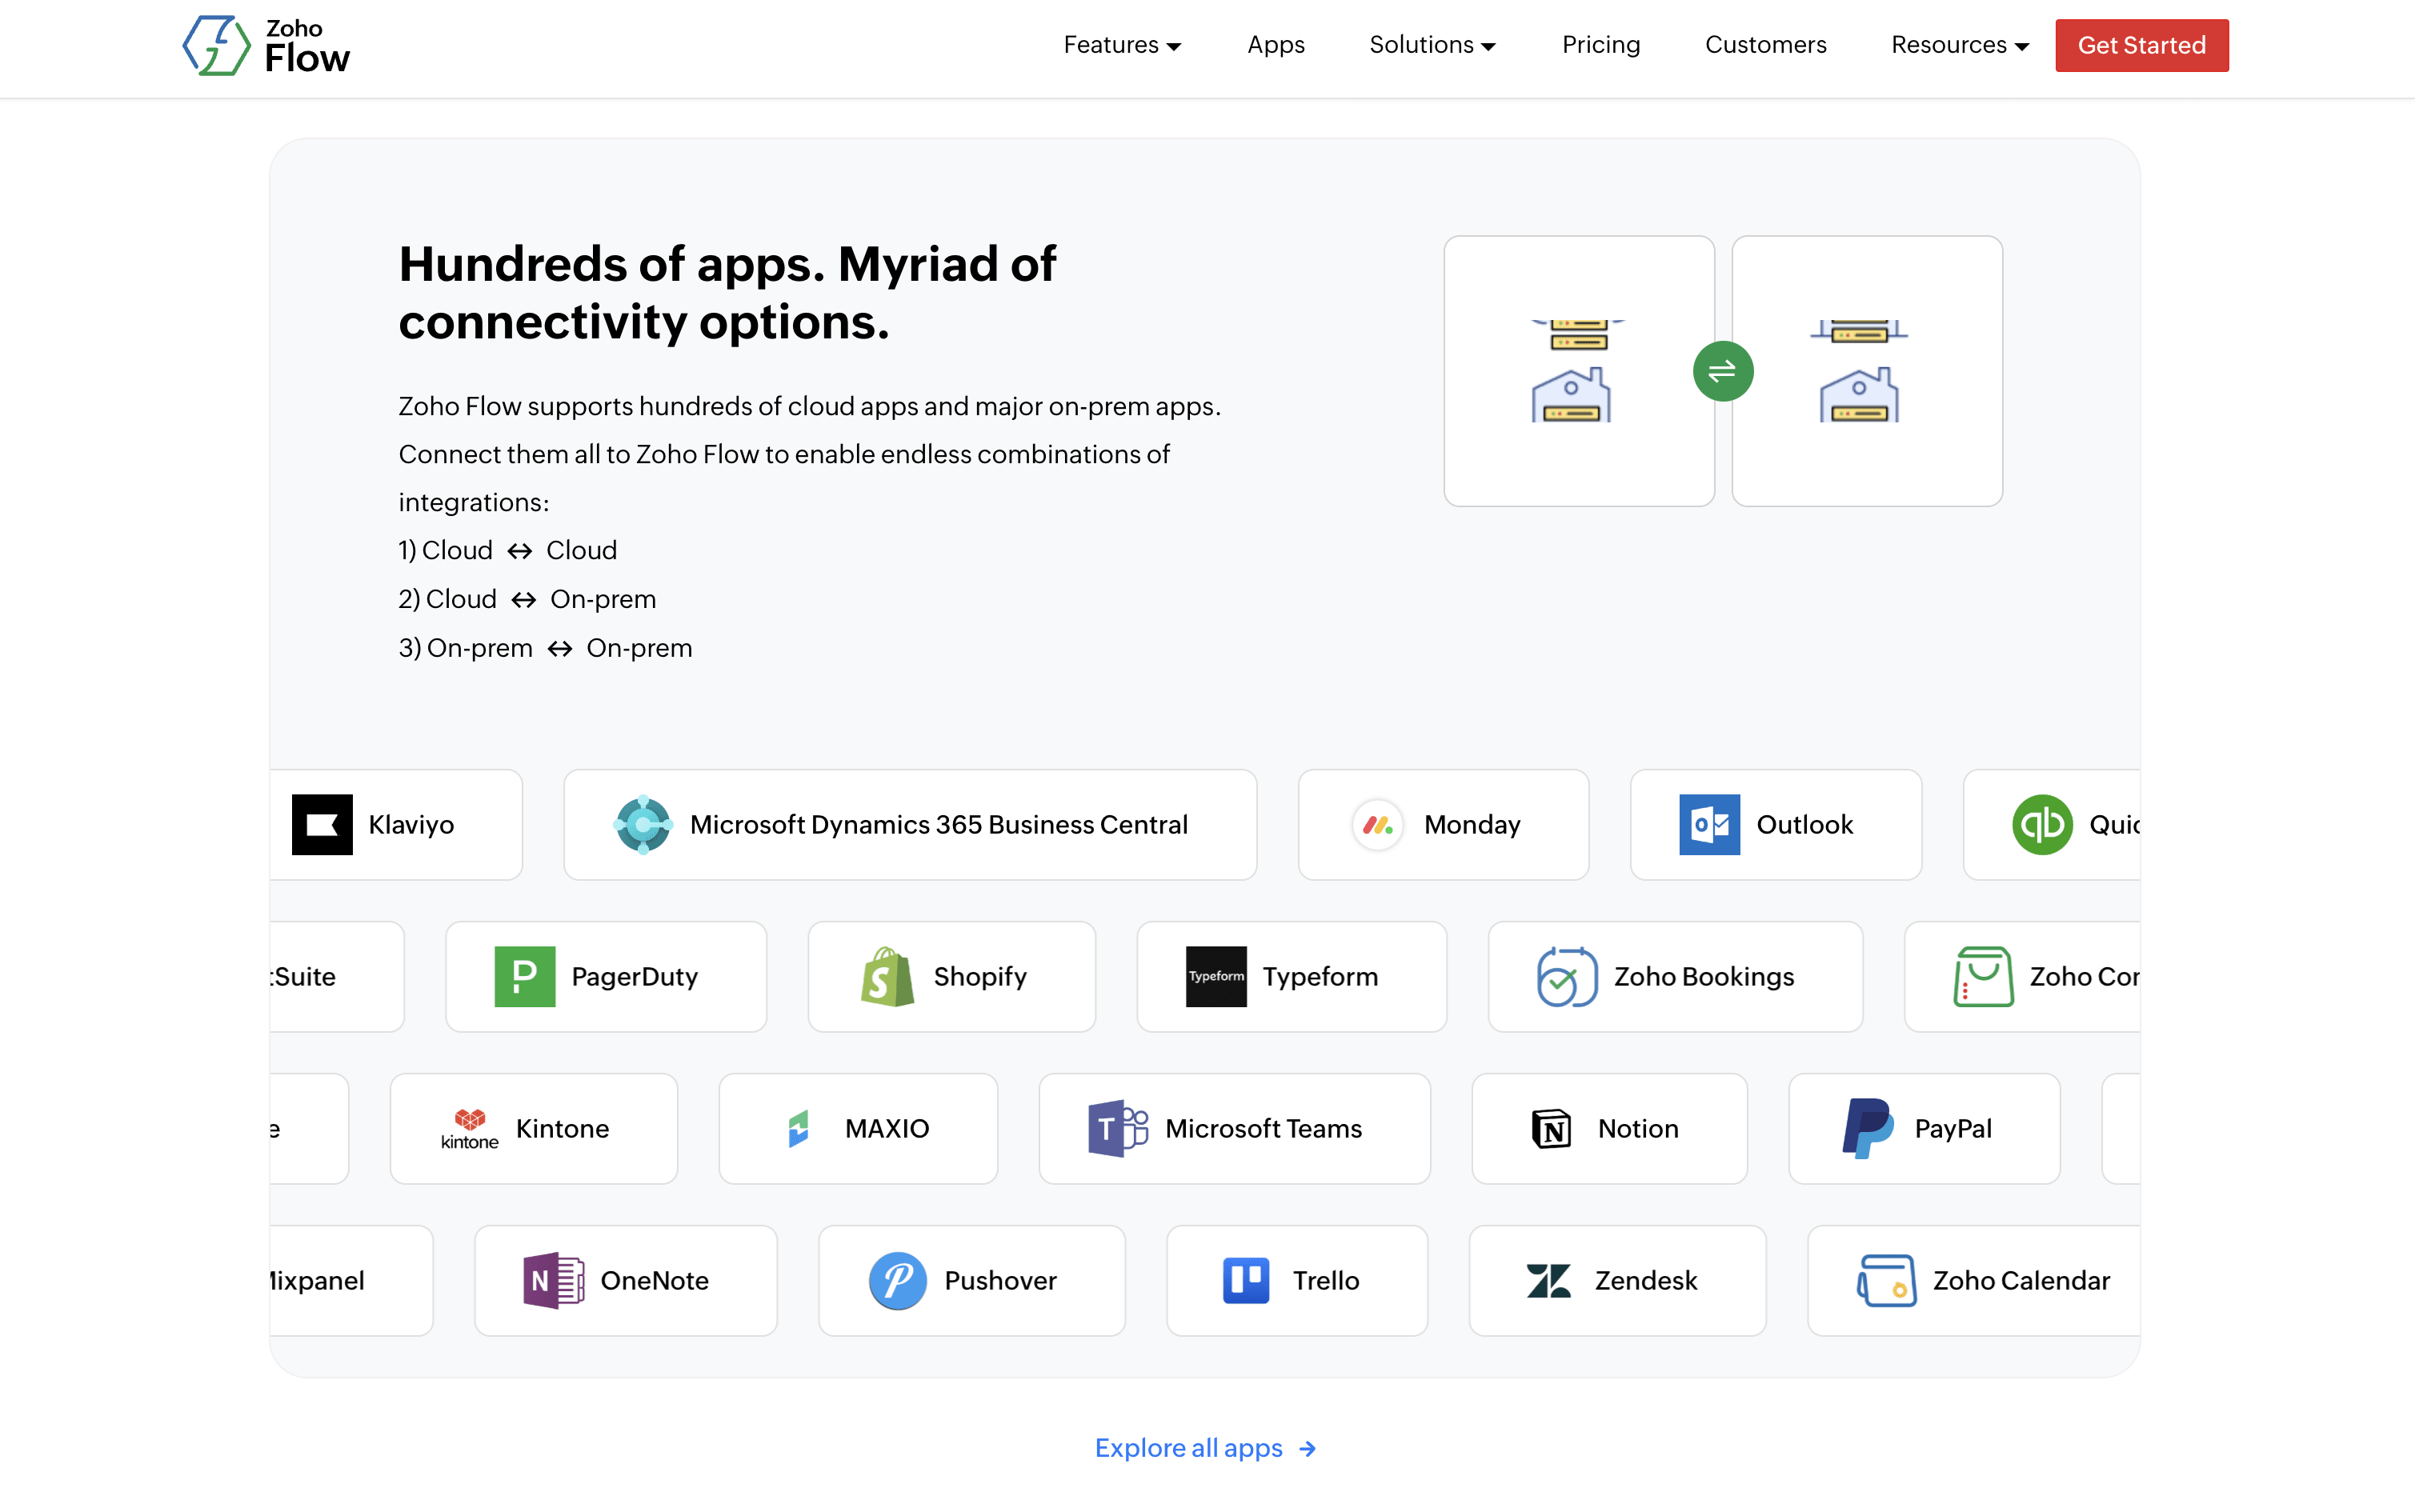This screenshot has width=2415, height=1512.
Task: Click the Typeform black icon
Action: point(1216,976)
